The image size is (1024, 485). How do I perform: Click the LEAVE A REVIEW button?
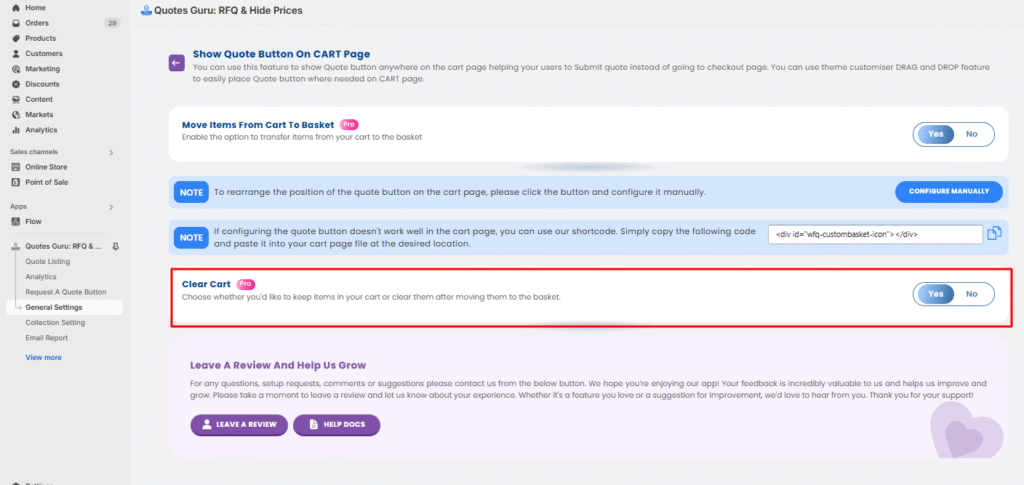point(238,424)
